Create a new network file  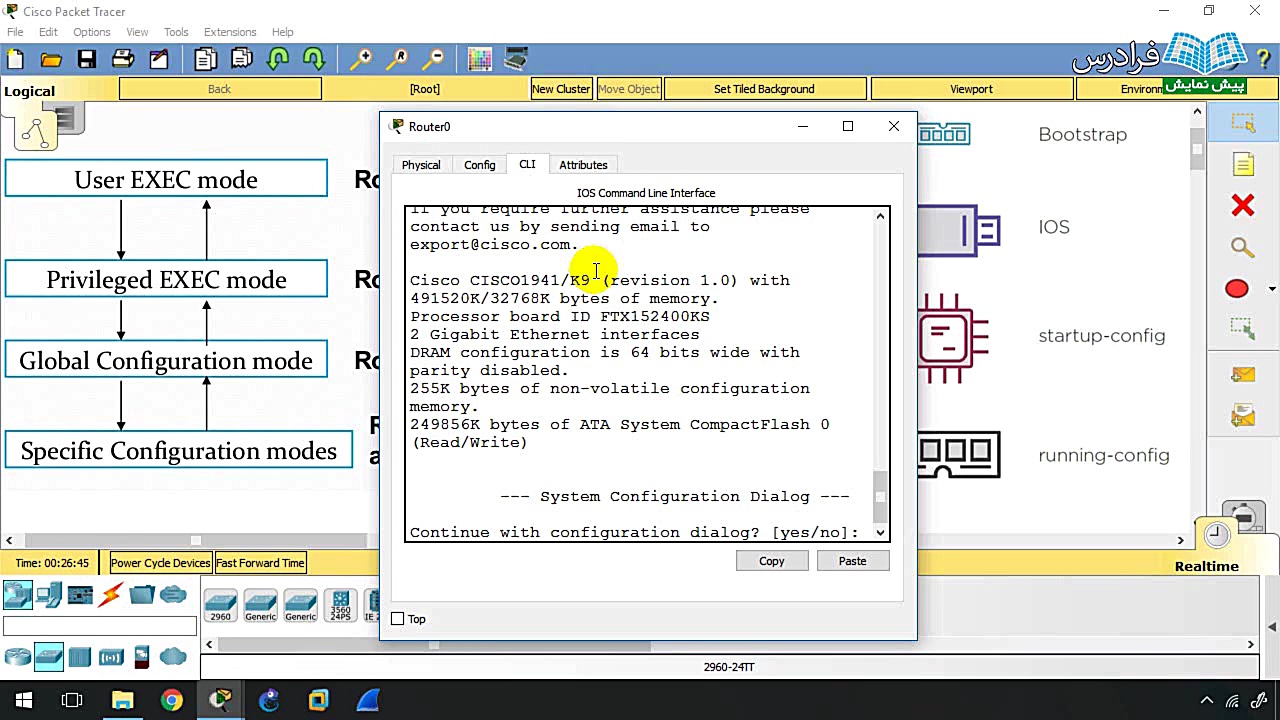tap(16, 60)
